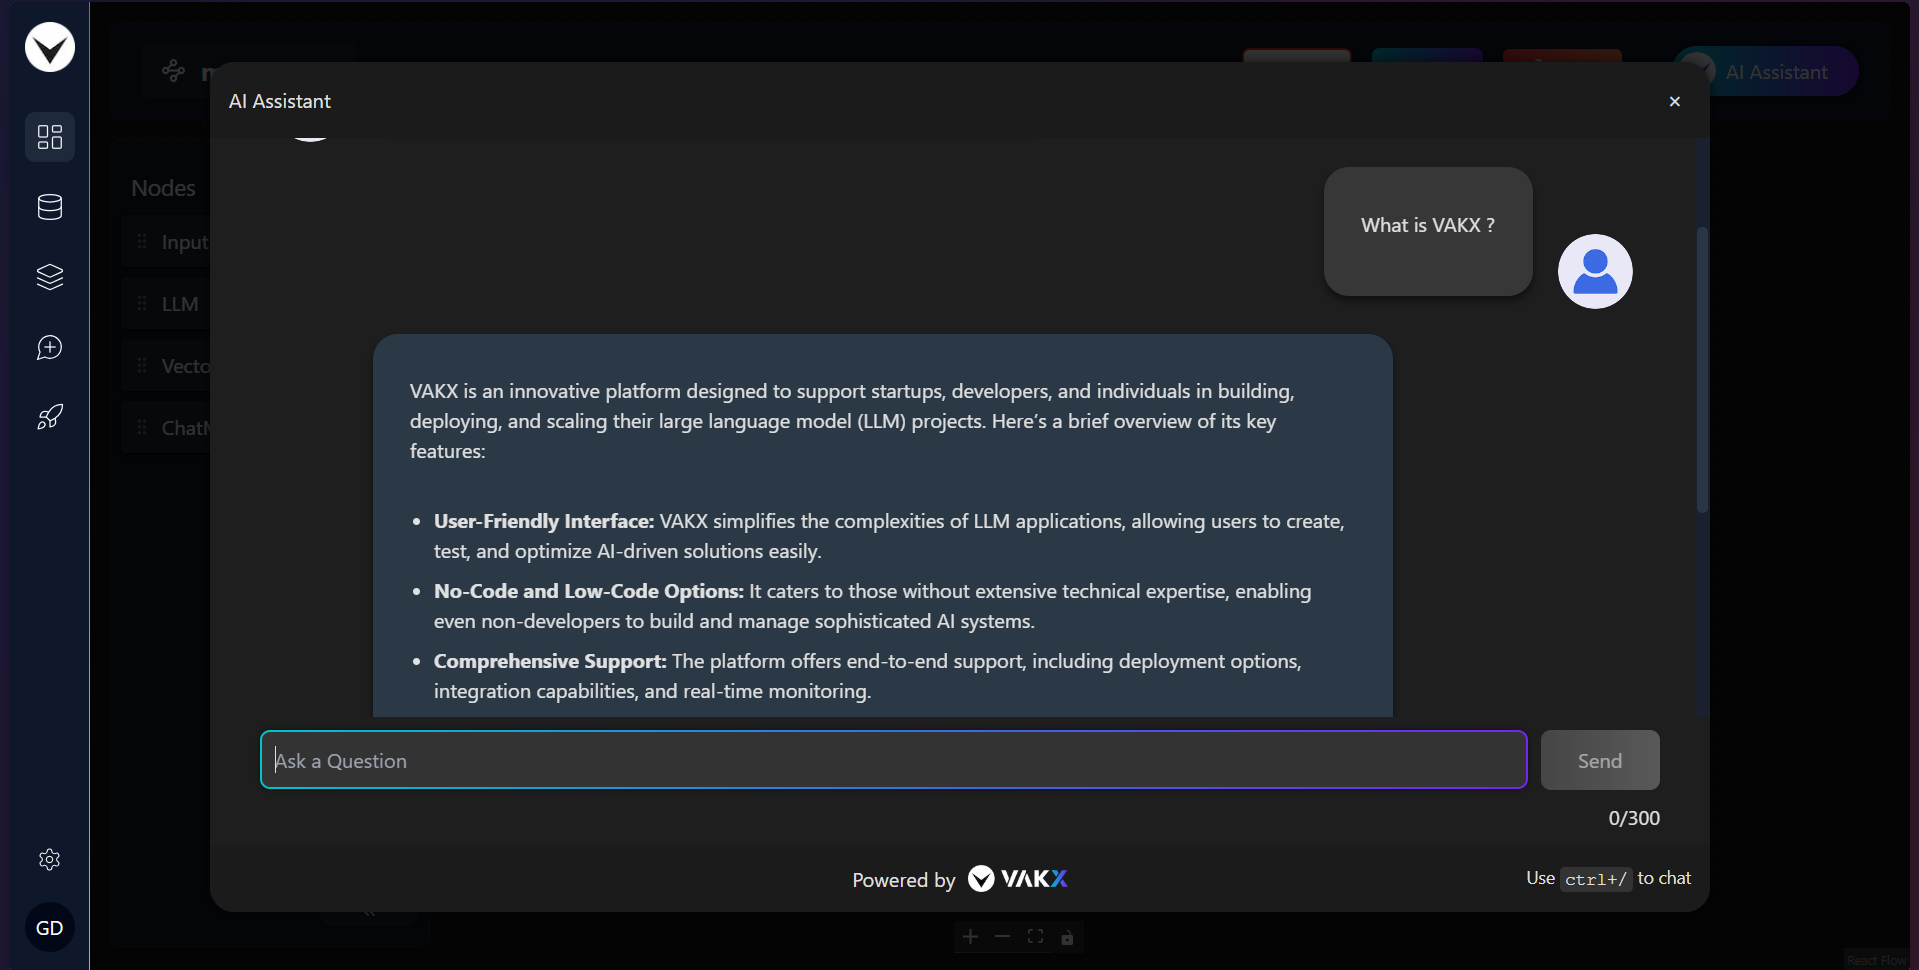Click the rocket deploy icon

click(x=50, y=417)
